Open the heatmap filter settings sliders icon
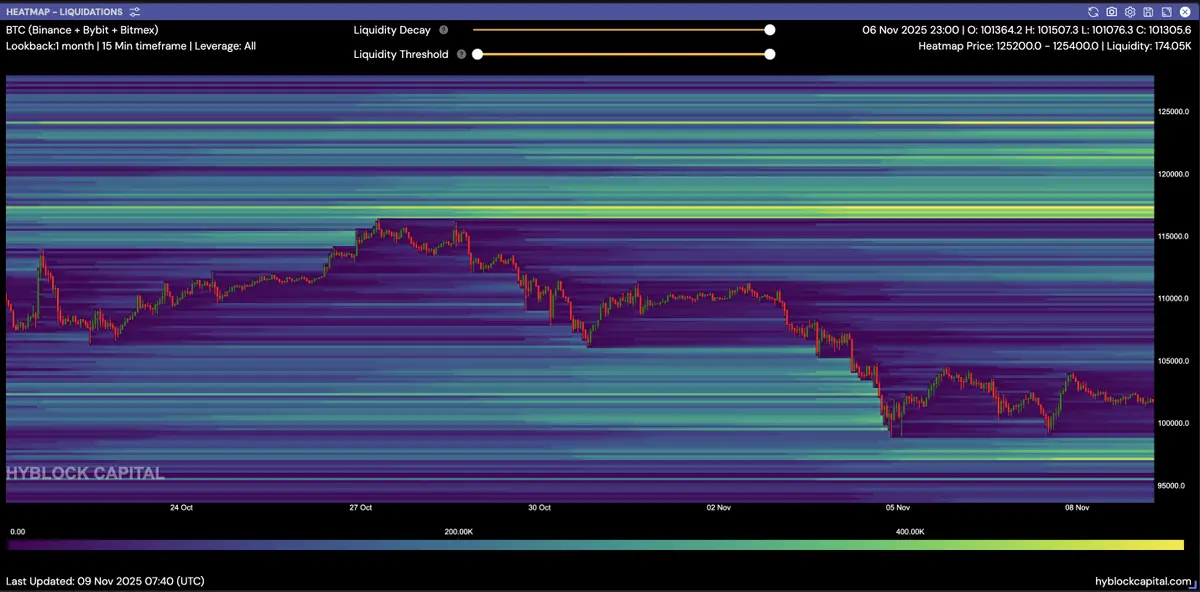The width and height of the screenshot is (1200, 592). coord(135,12)
